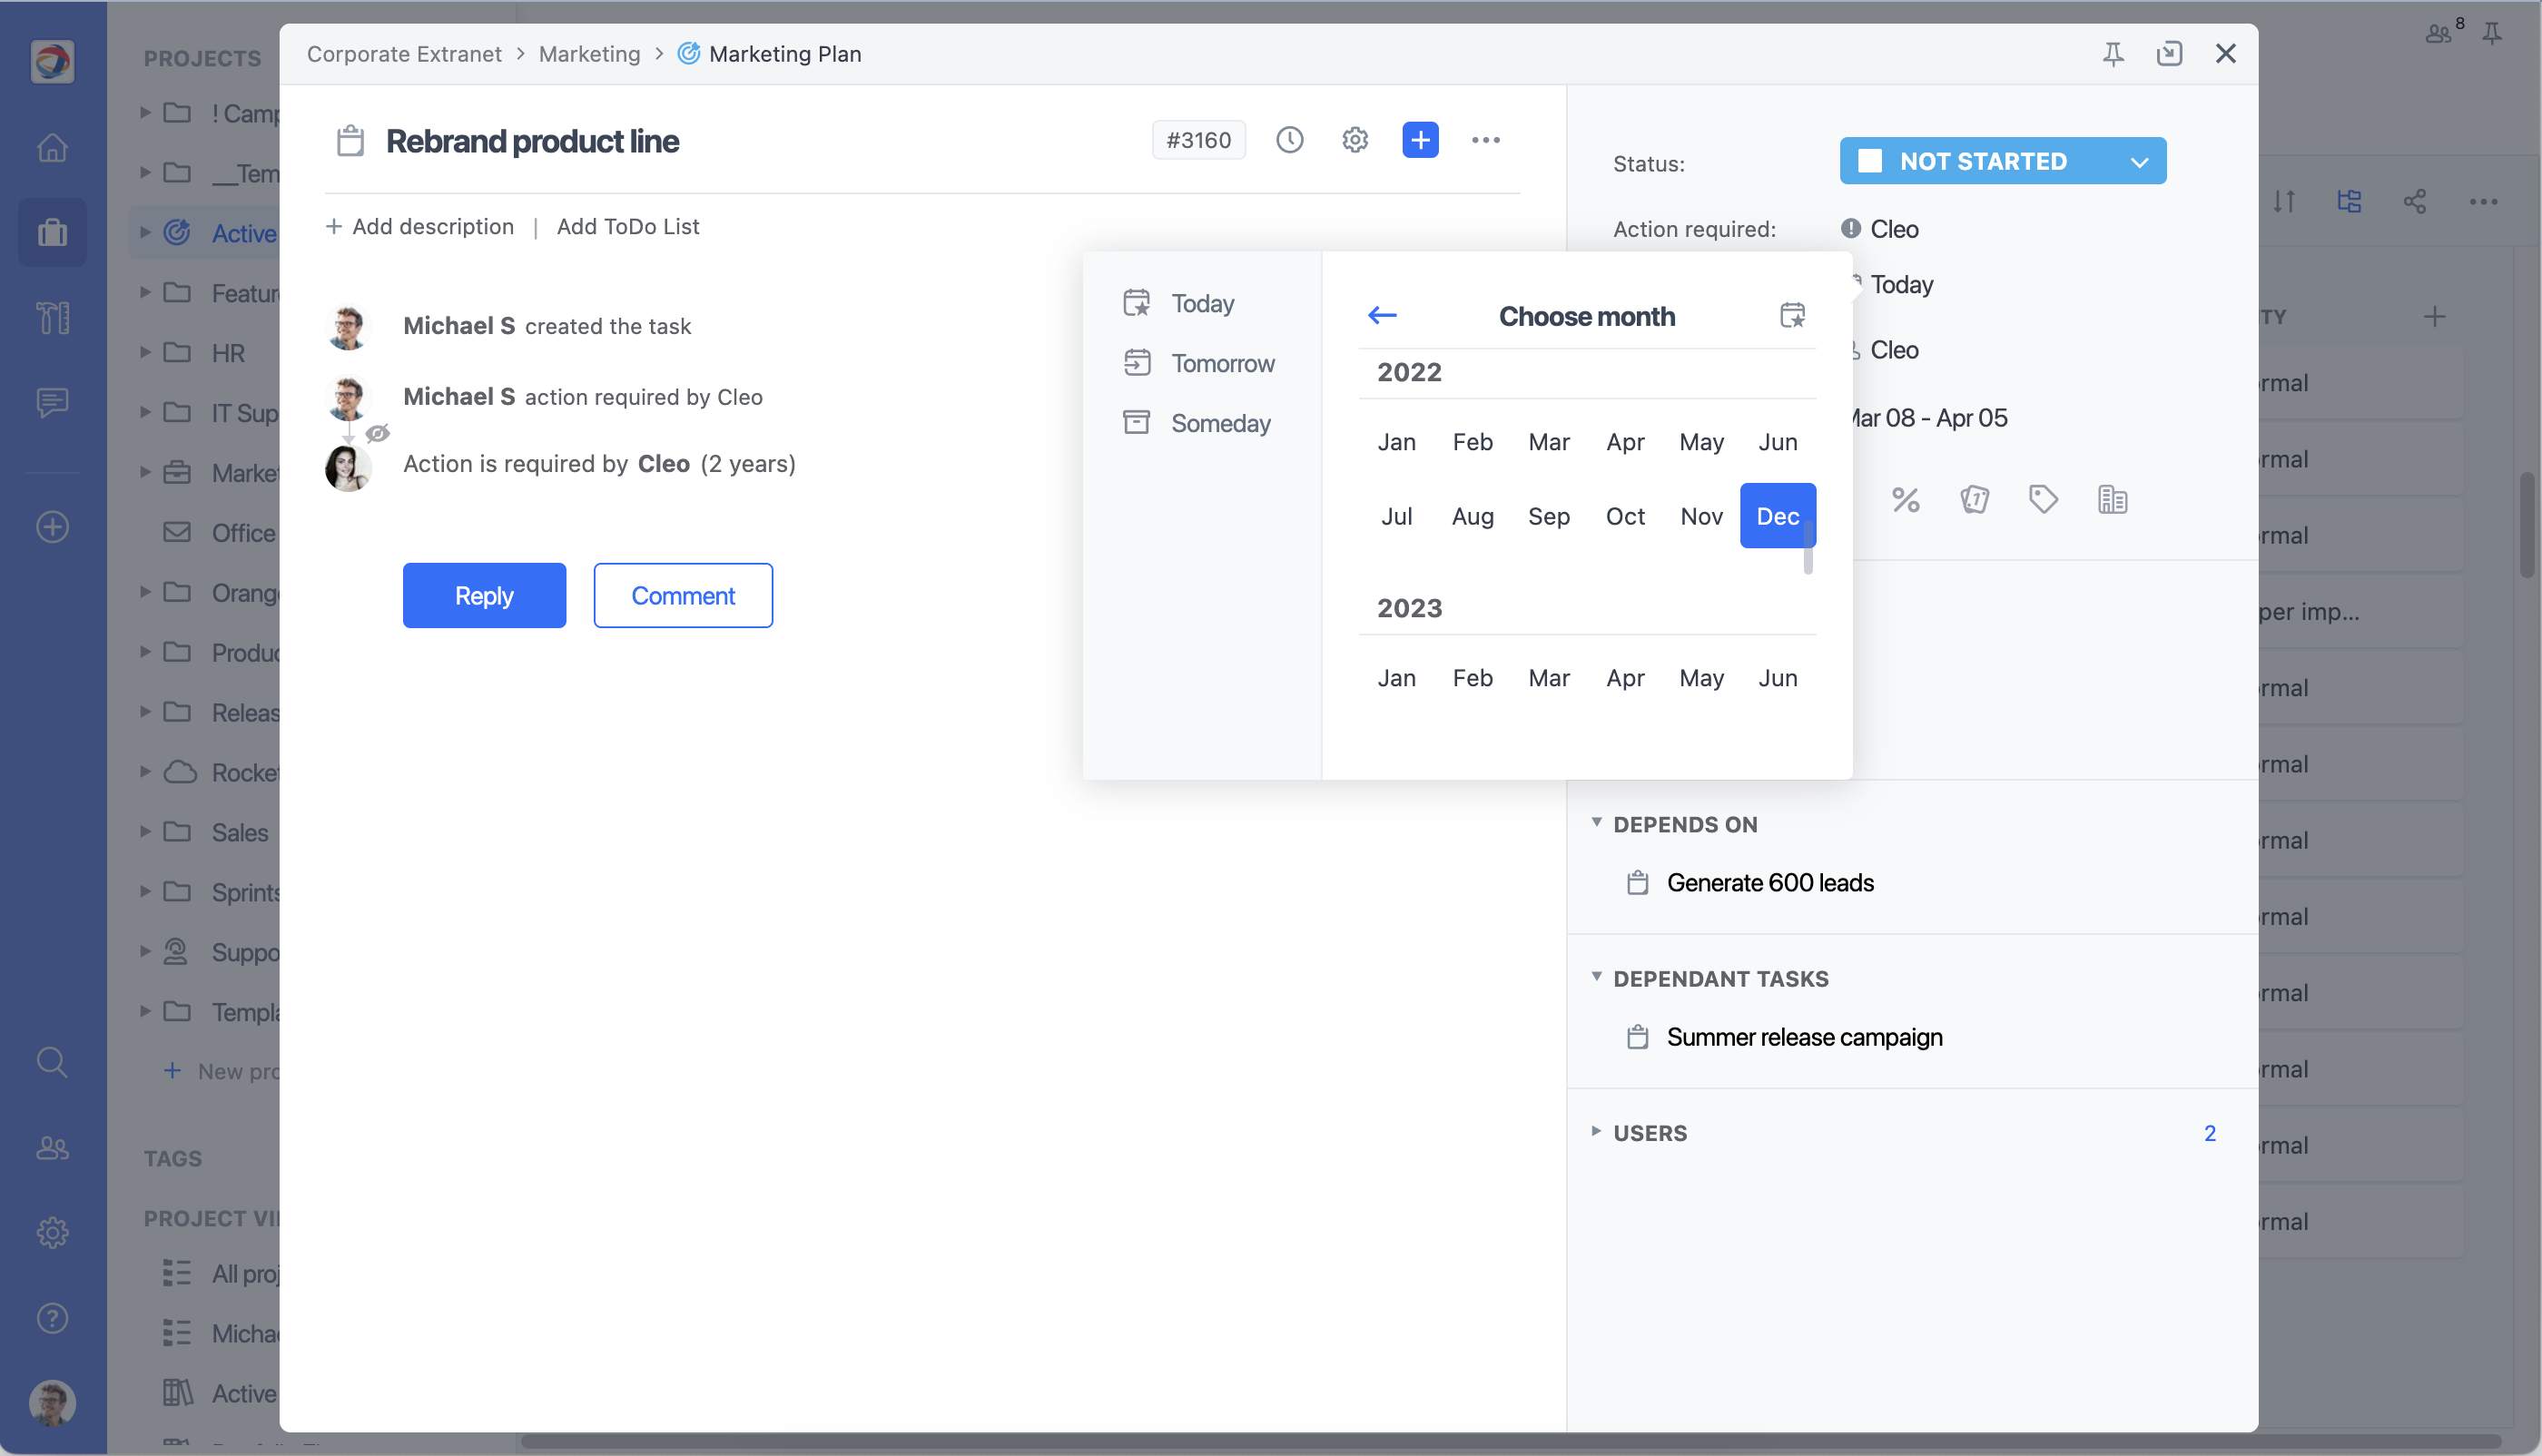Open the task history clock icon
The image size is (2542, 1456).
1289,140
